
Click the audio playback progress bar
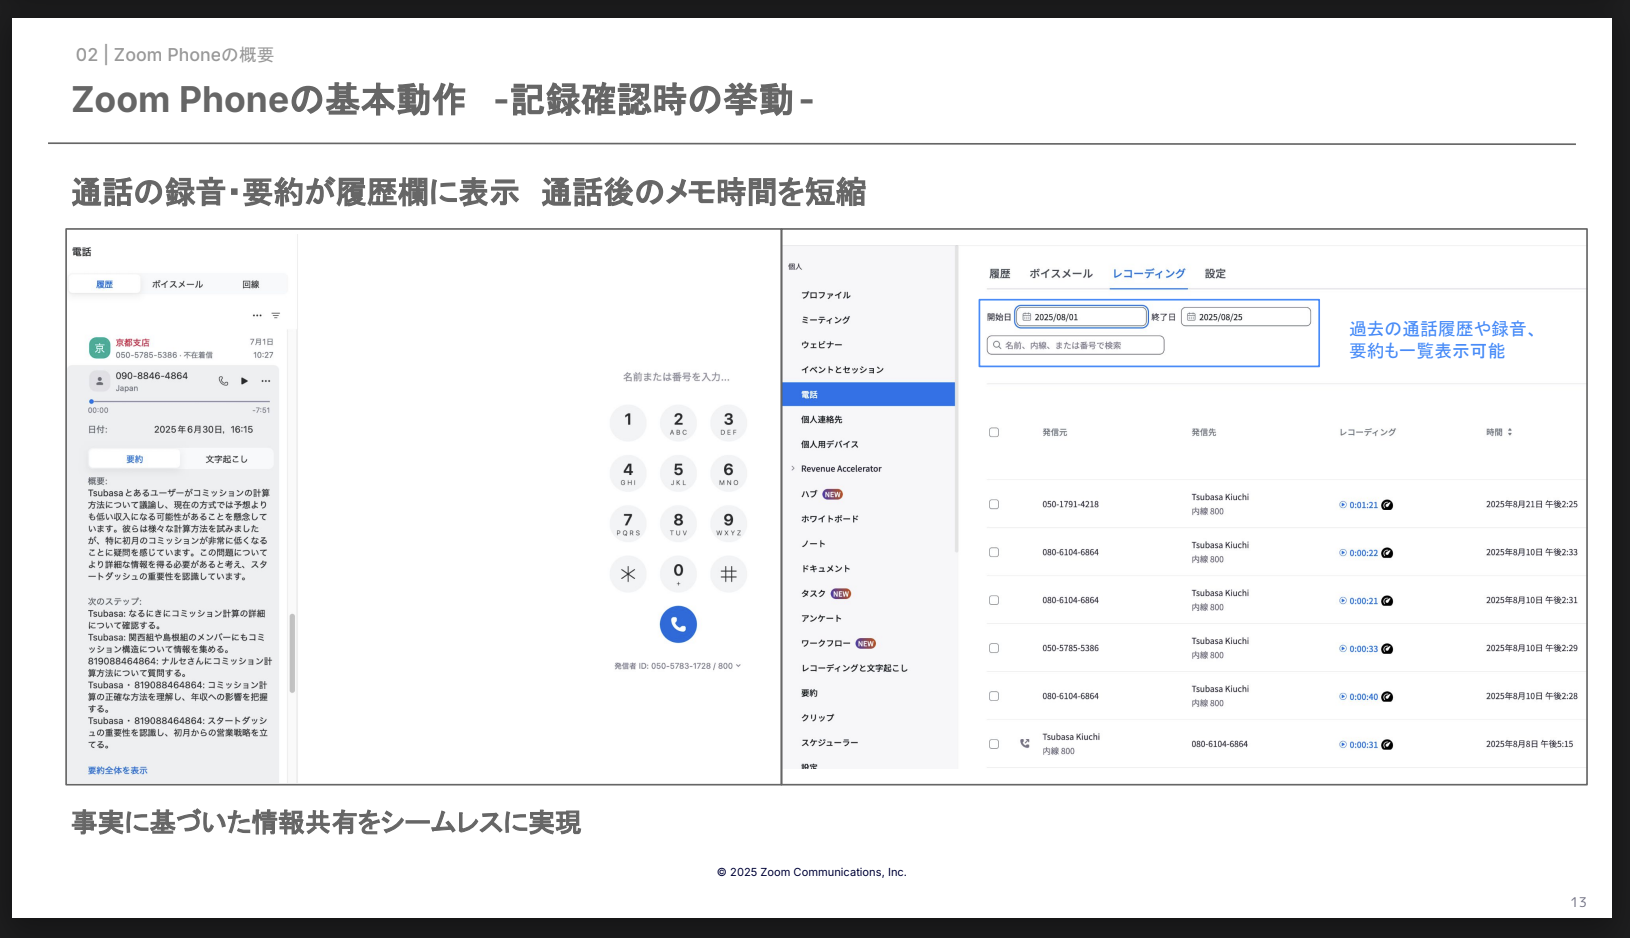pyautogui.click(x=179, y=402)
